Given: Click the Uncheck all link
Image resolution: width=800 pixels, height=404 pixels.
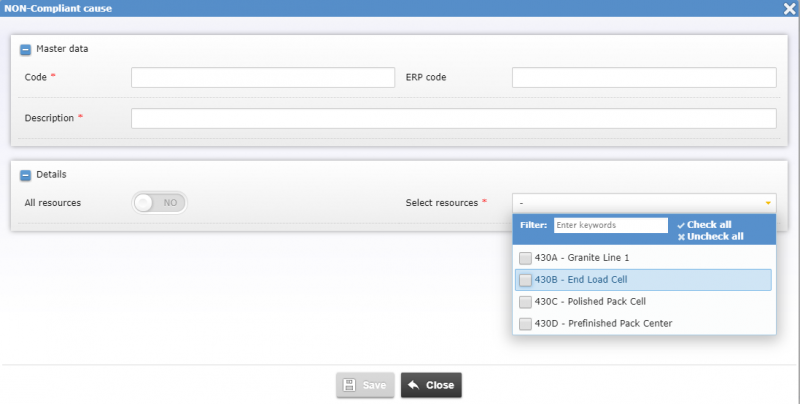Looking at the screenshot, I should (x=714, y=237).
